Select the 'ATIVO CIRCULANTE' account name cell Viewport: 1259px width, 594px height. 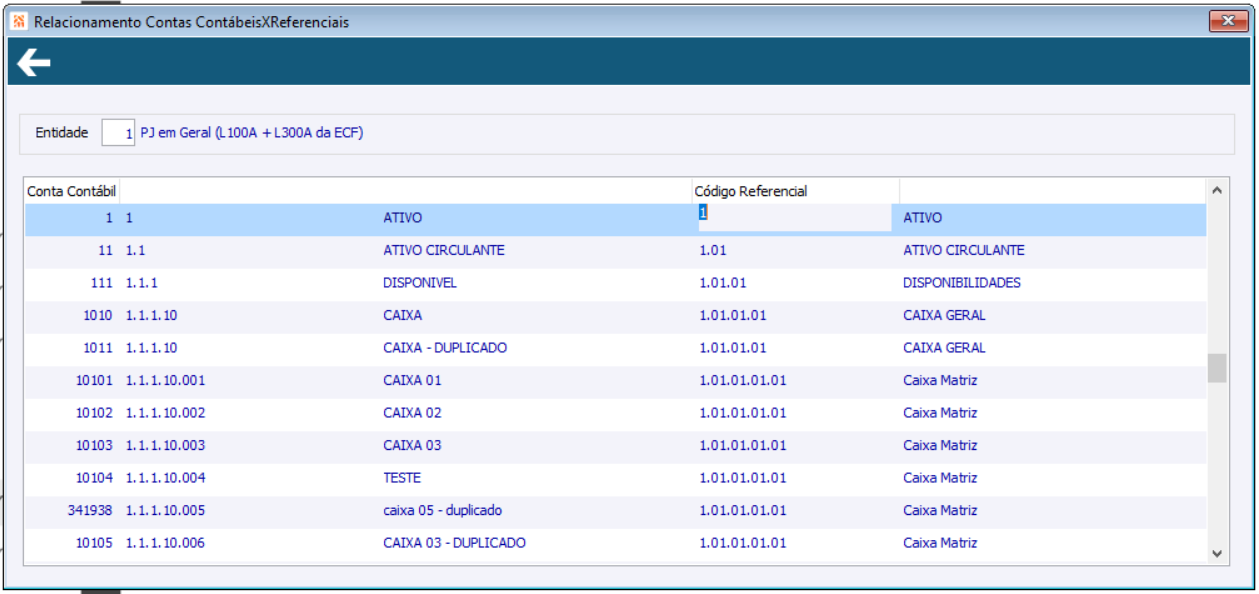(x=444, y=250)
